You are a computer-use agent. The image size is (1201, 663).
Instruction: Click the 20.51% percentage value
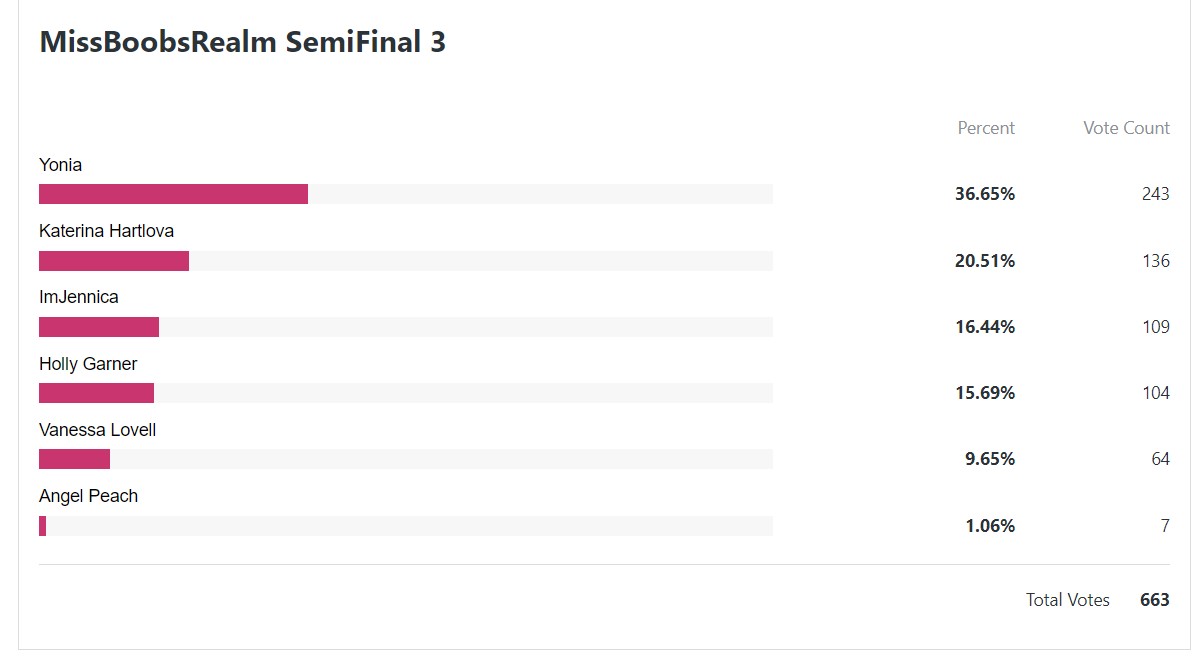tap(985, 261)
